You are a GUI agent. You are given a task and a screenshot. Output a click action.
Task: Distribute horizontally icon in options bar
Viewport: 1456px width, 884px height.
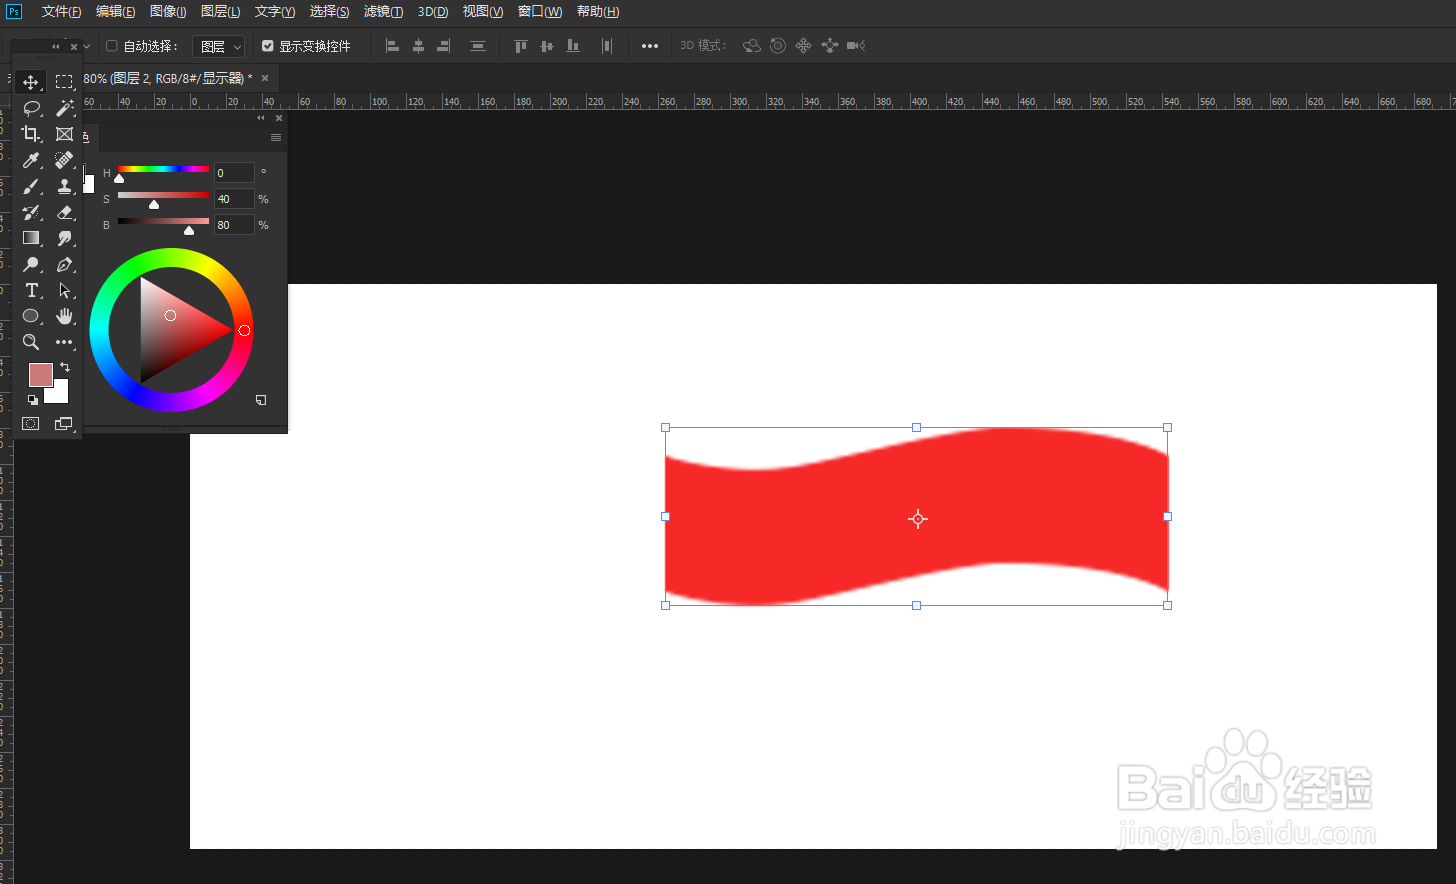(607, 46)
